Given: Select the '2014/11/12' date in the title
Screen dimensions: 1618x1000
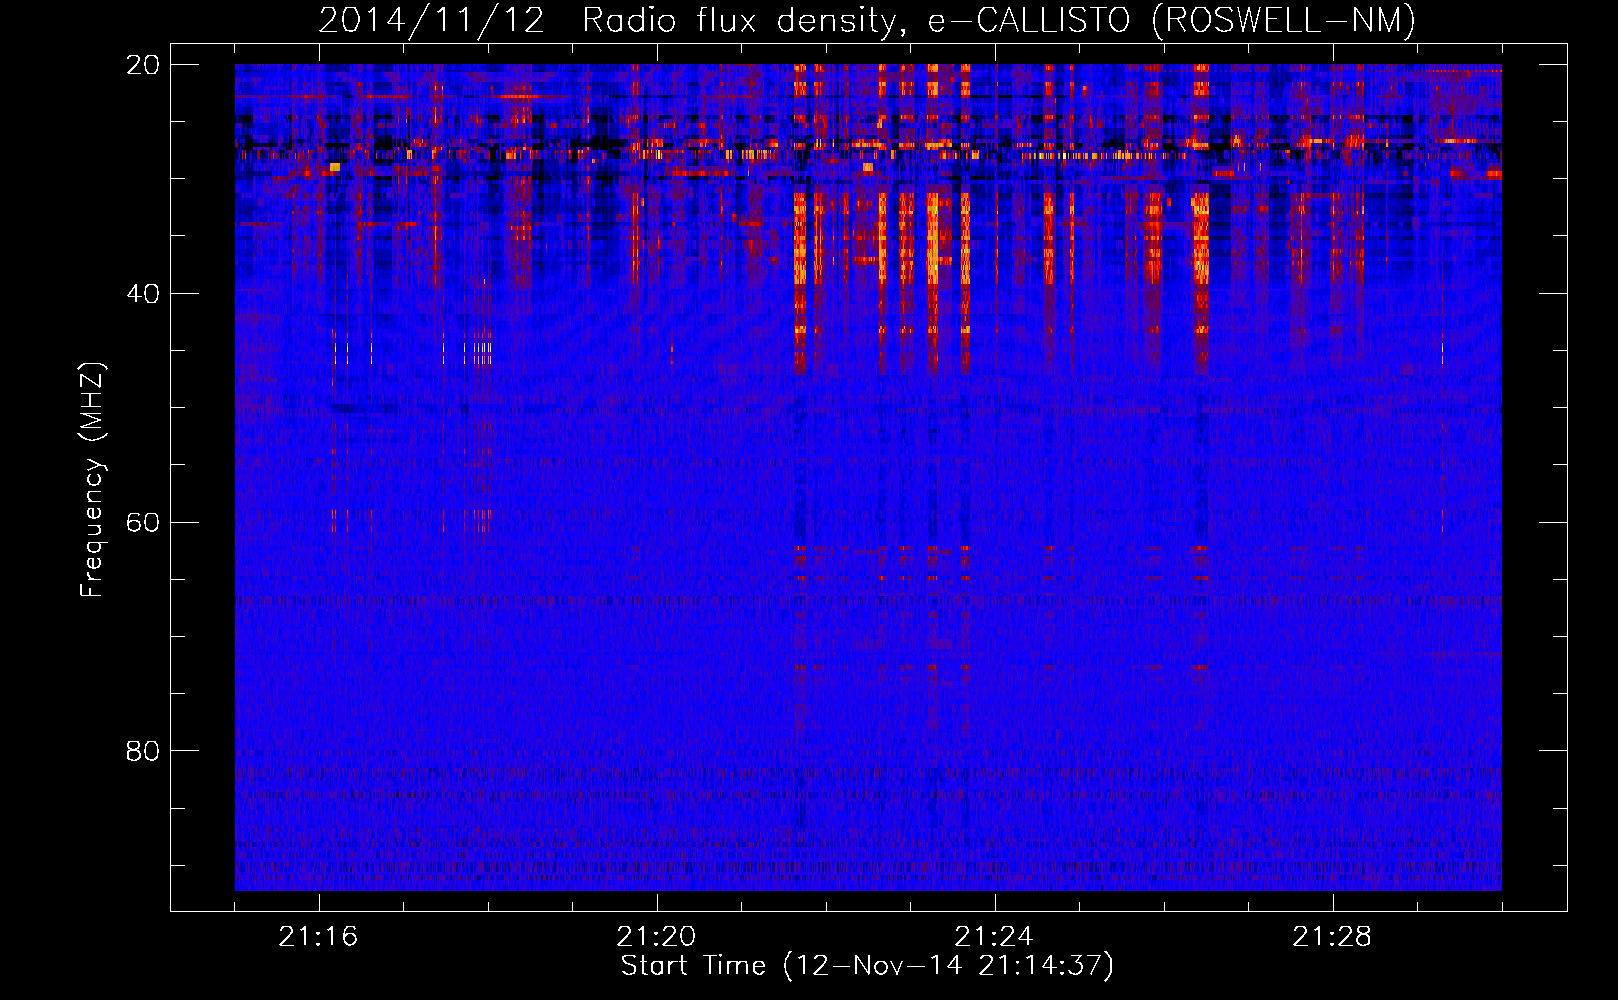Looking at the screenshot, I should (432, 20).
